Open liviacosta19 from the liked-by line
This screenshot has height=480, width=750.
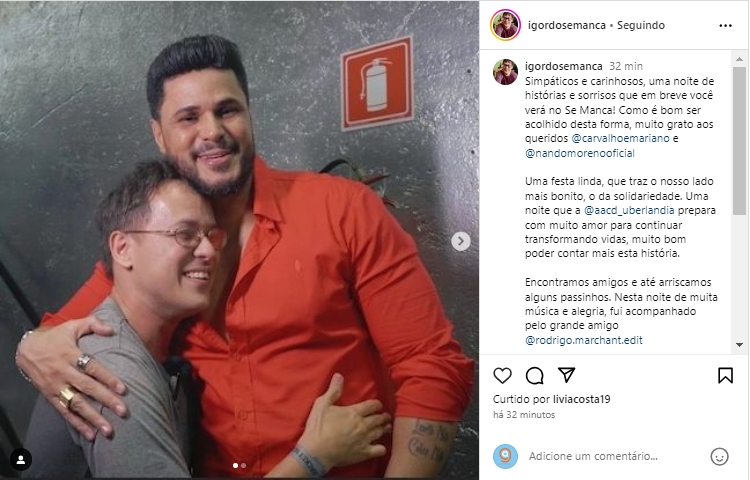pos(581,399)
